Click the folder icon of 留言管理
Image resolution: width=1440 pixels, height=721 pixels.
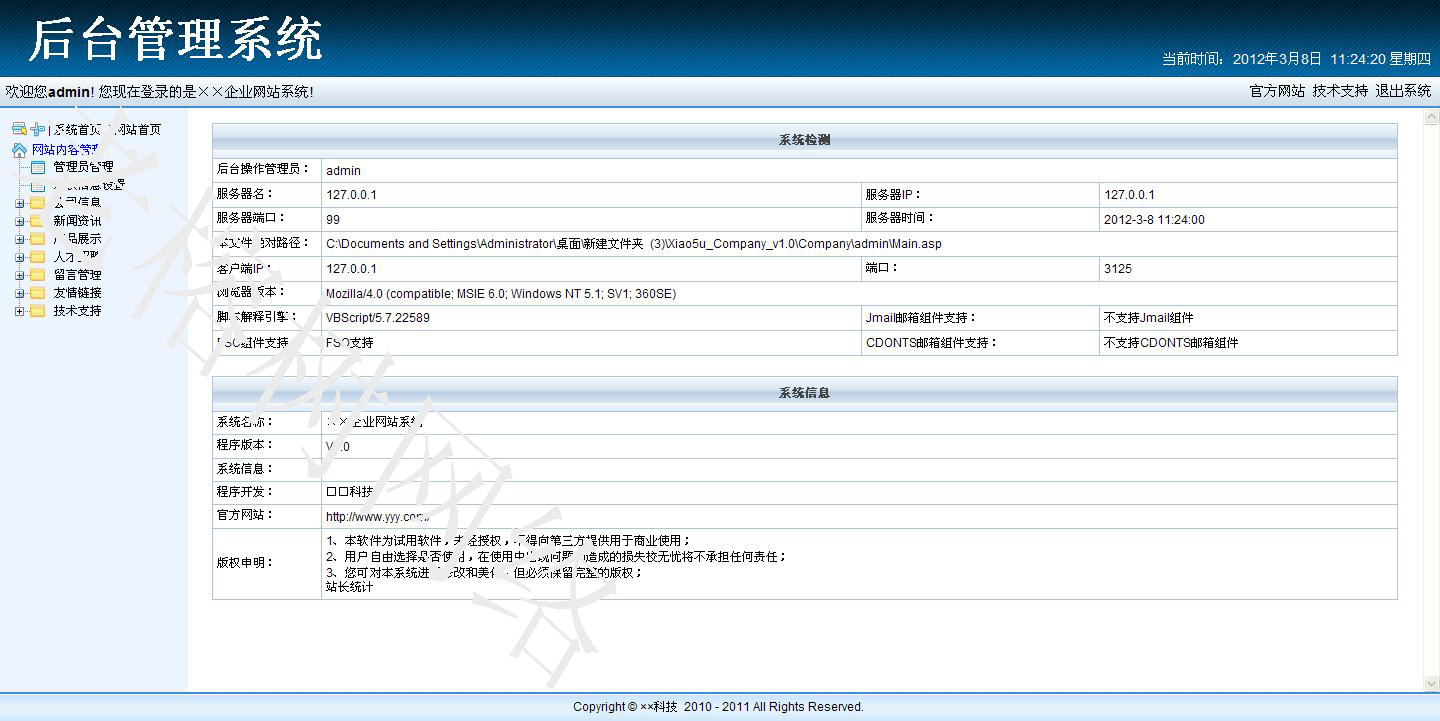pos(37,275)
